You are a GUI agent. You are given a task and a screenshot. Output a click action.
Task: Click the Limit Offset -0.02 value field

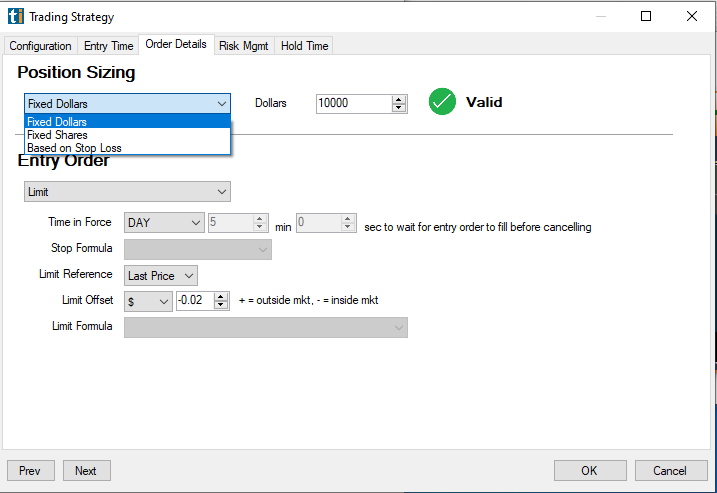tap(195, 300)
